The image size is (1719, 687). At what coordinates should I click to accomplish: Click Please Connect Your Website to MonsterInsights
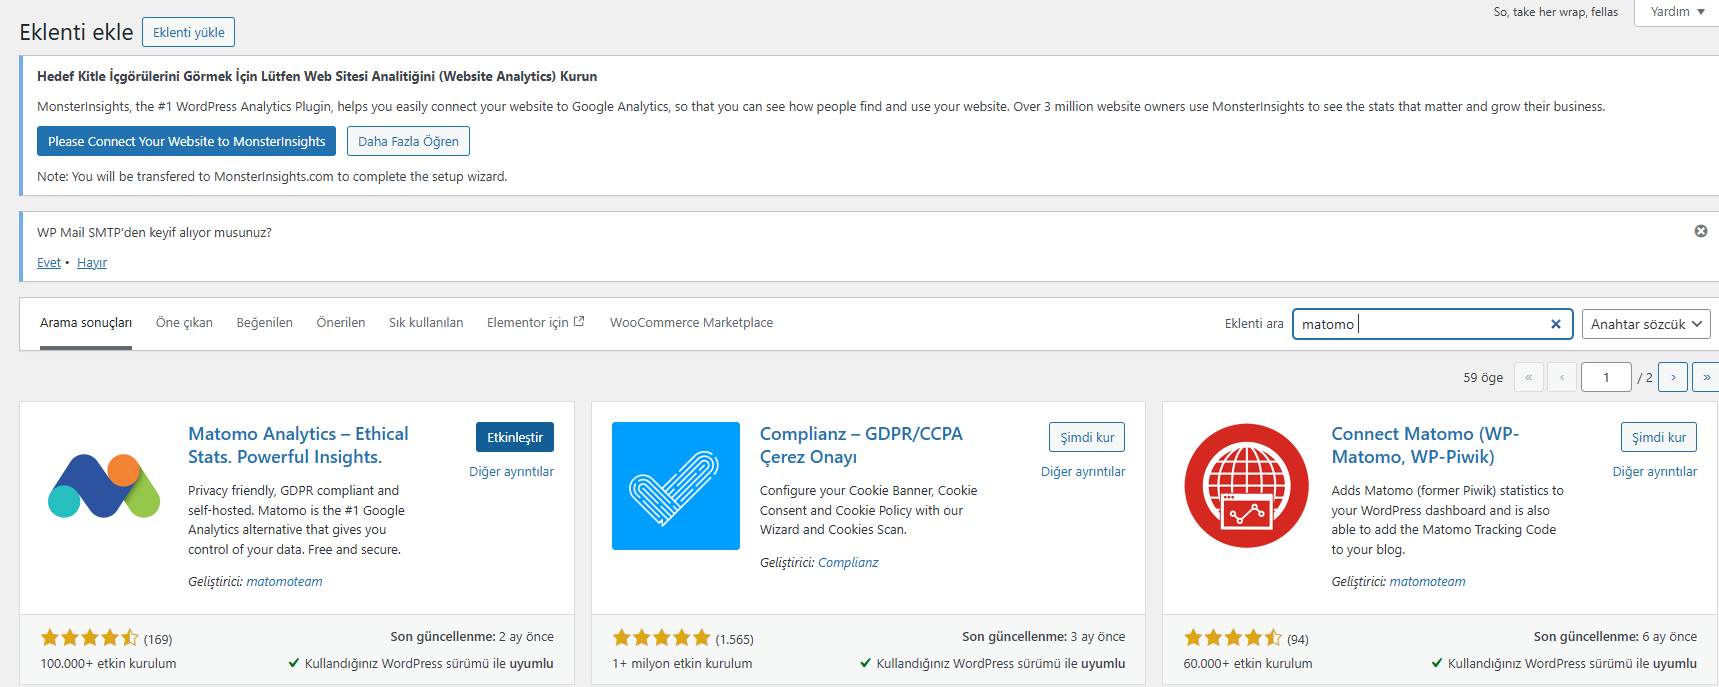[186, 141]
